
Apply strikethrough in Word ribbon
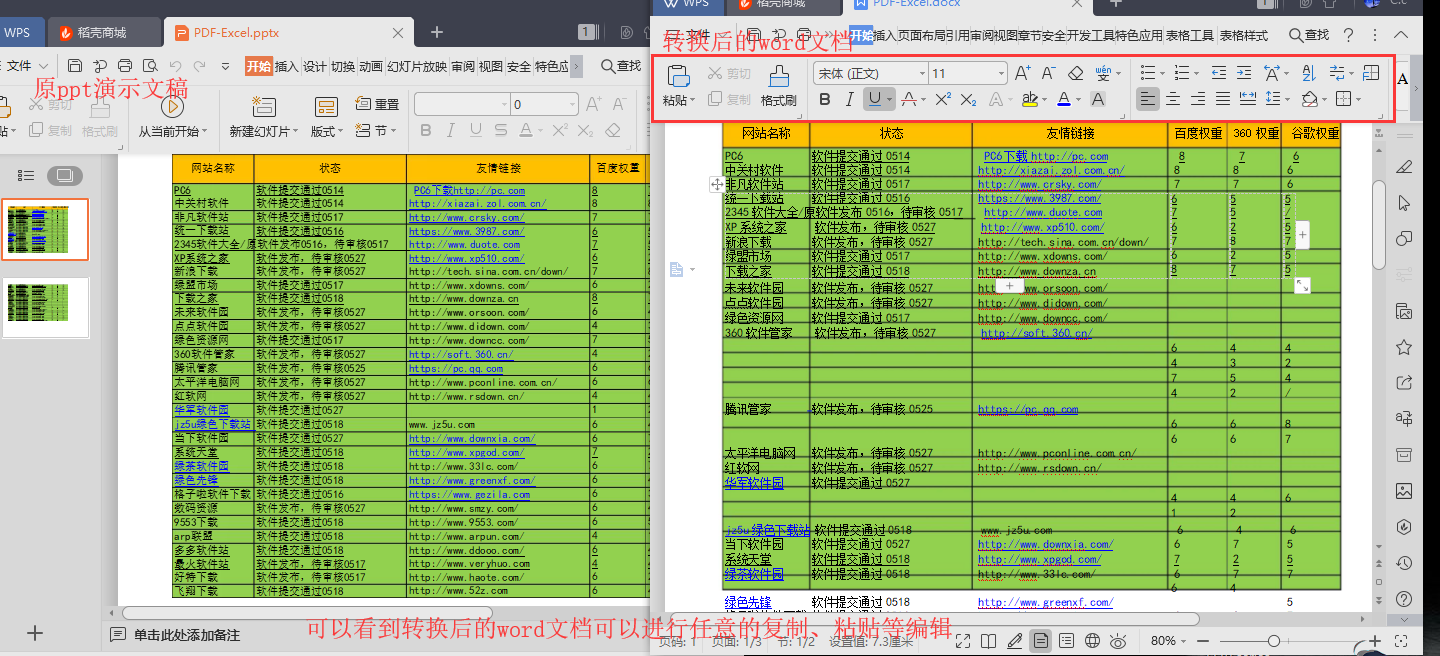pyautogui.click(x=908, y=99)
